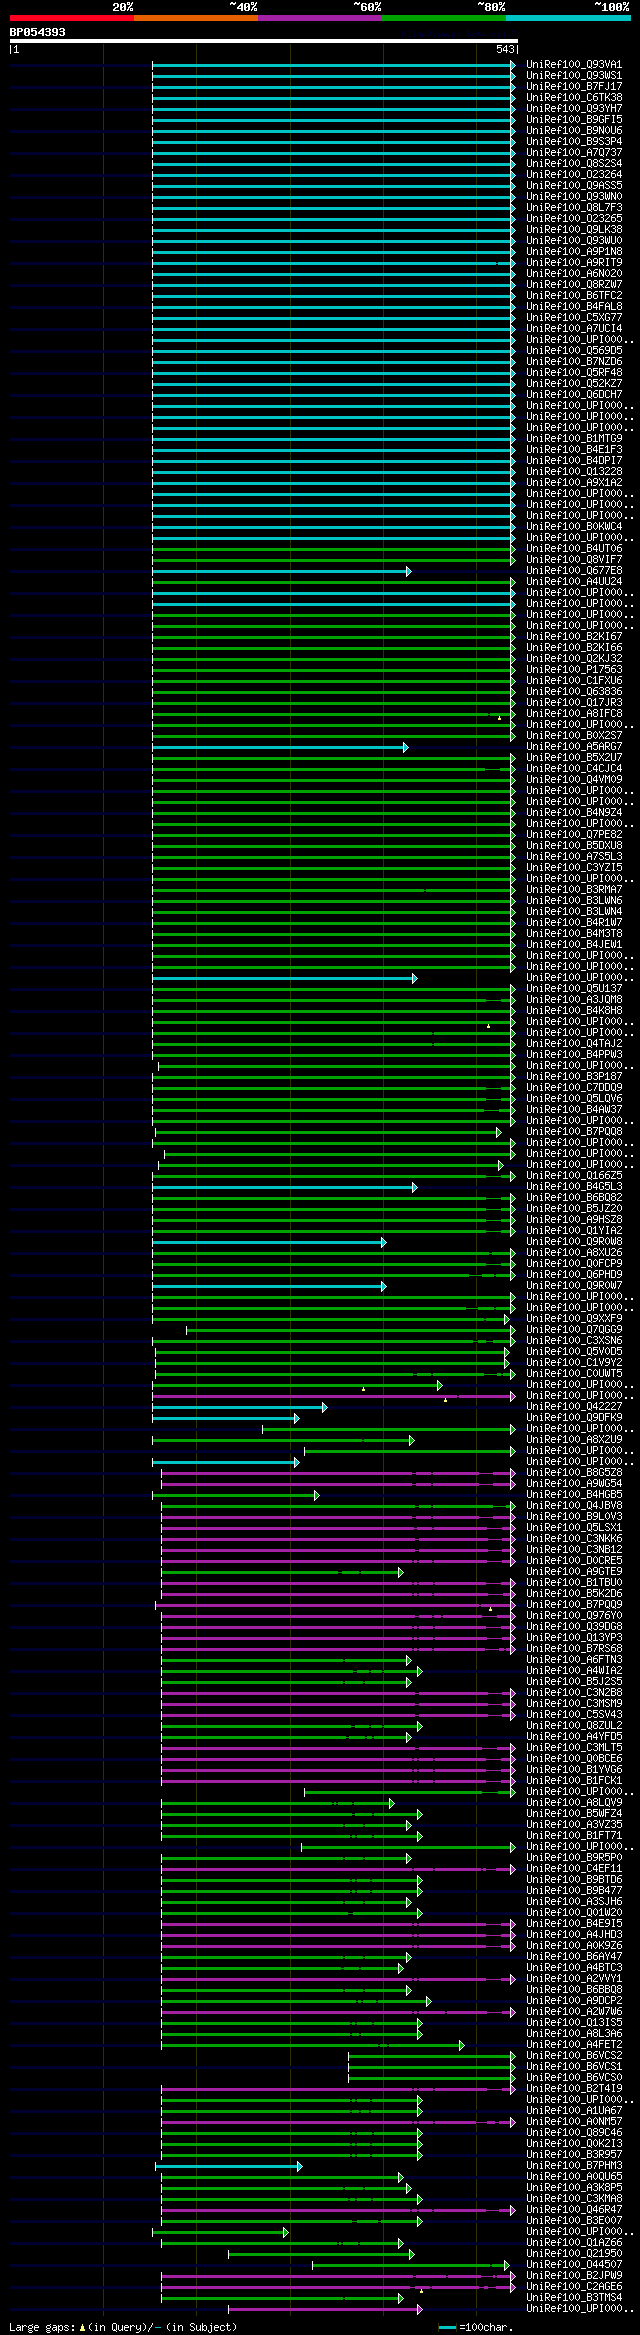Image resolution: width=640 pixels, height=2335 pixels.
Task: Select the UniRef100_B6TFC2 label
Action: click(574, 295)
